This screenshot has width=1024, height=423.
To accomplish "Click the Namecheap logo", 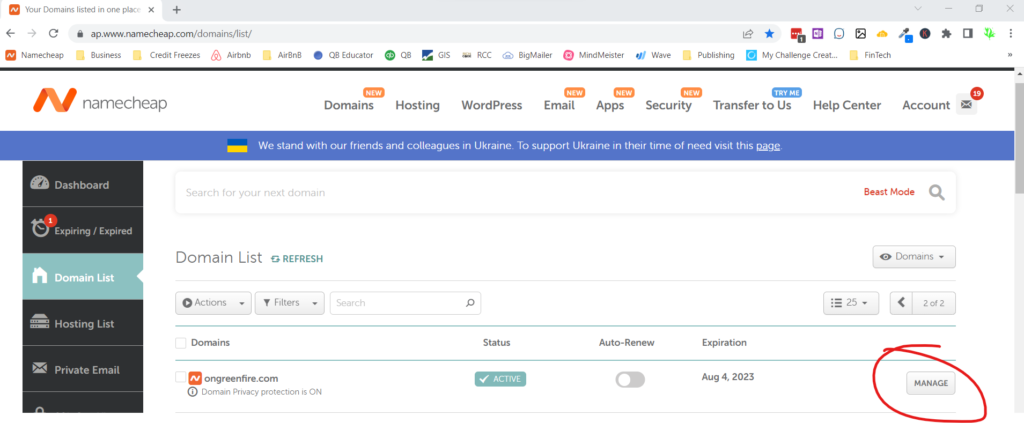I will [100, 101].
